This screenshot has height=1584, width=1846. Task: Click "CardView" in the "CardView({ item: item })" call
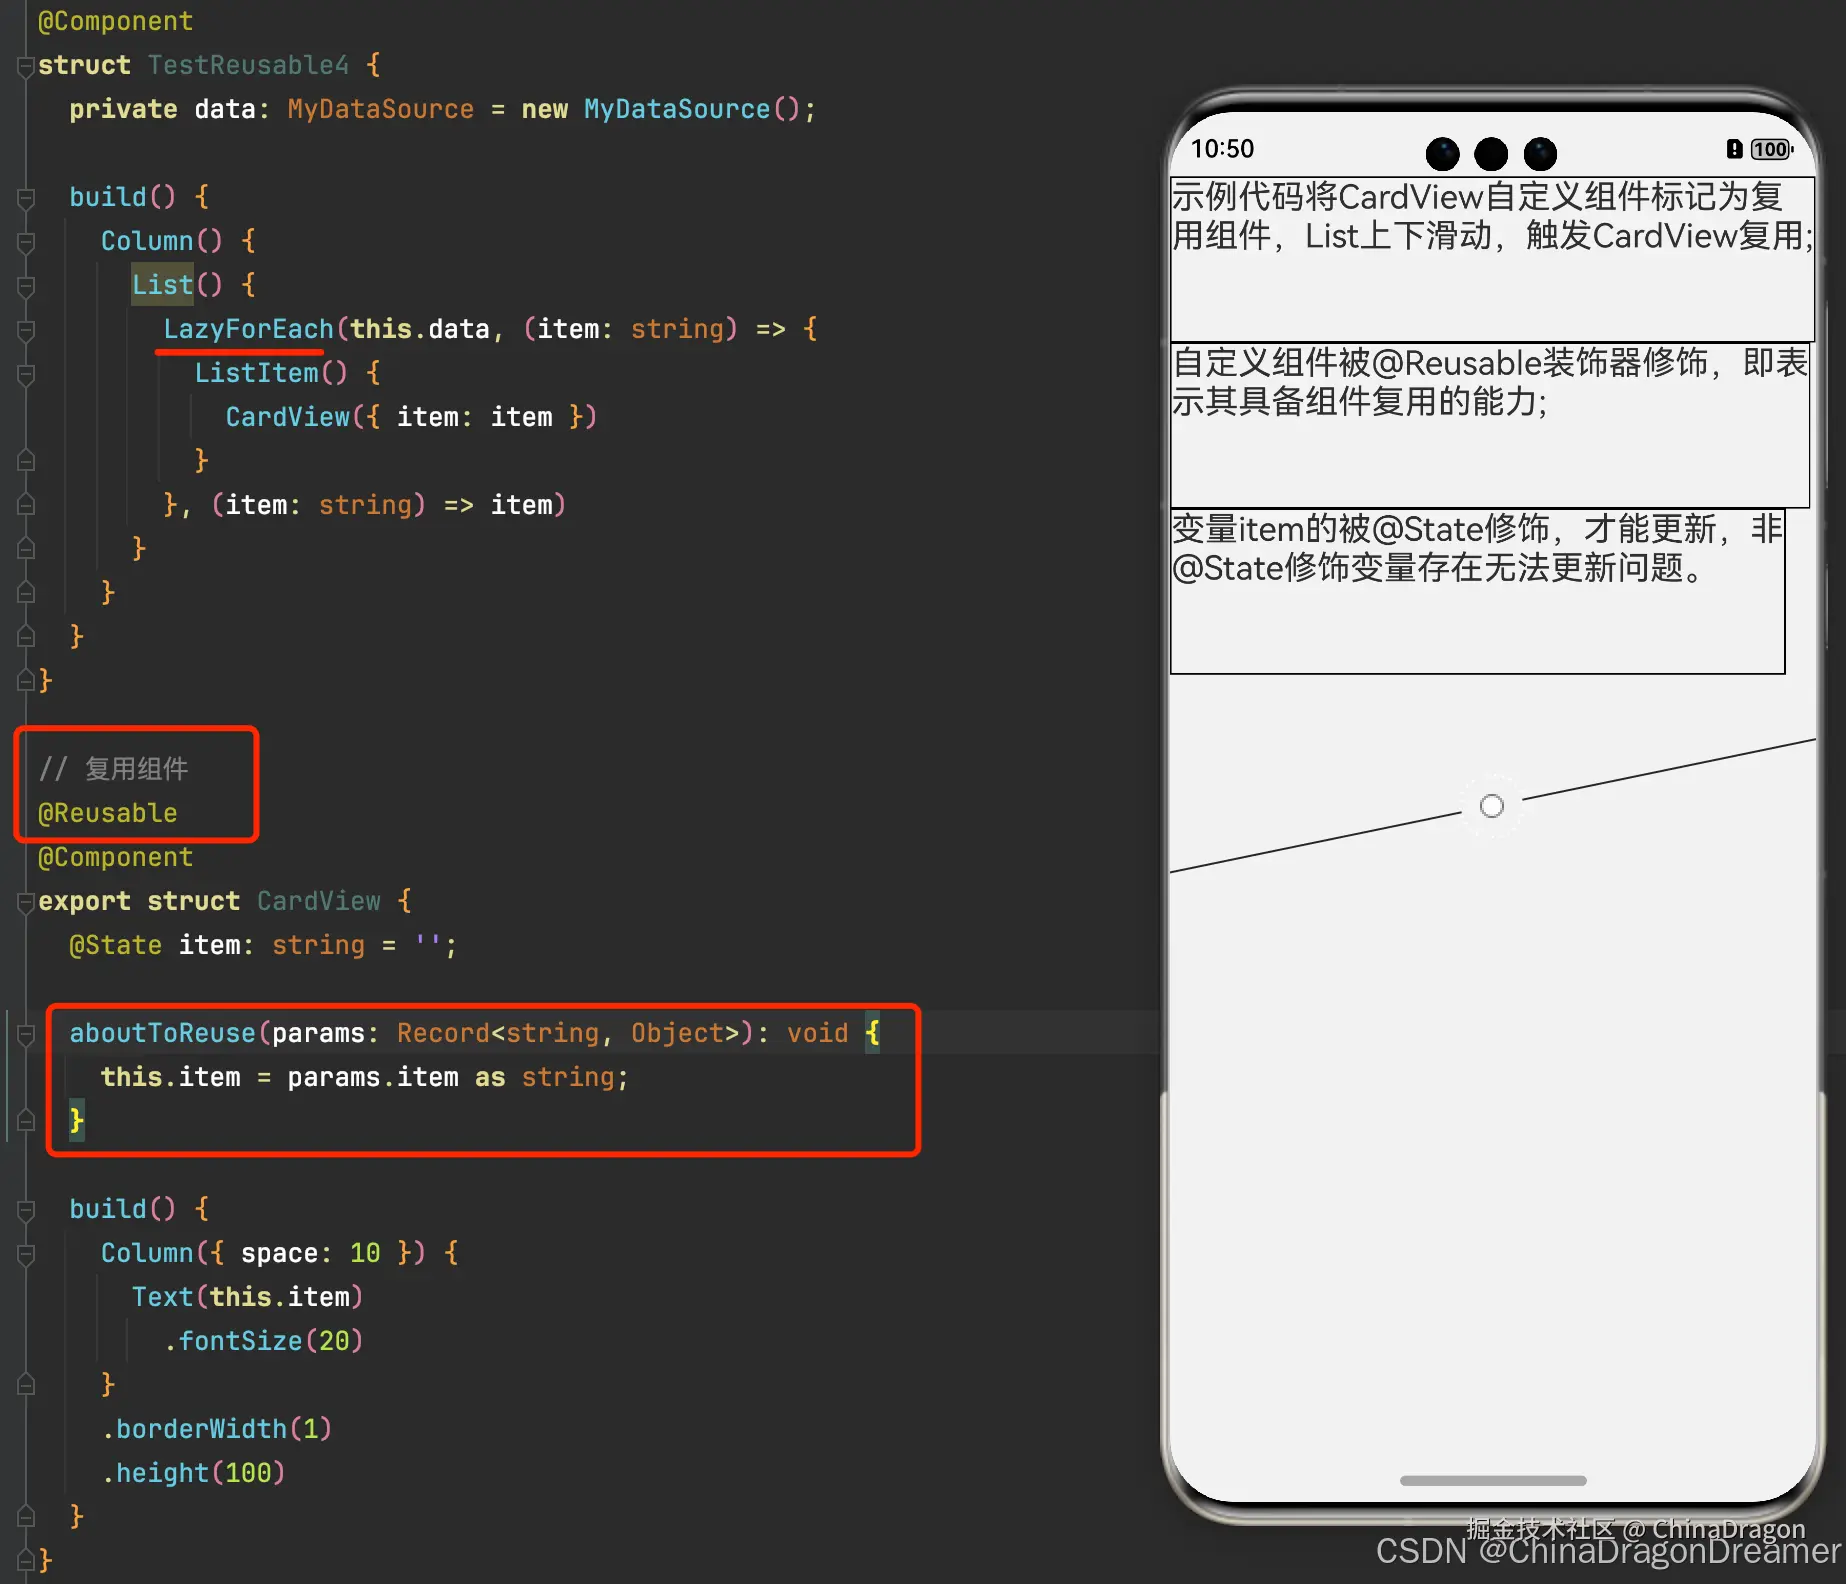pyautogui.click(x=287, y=417)
